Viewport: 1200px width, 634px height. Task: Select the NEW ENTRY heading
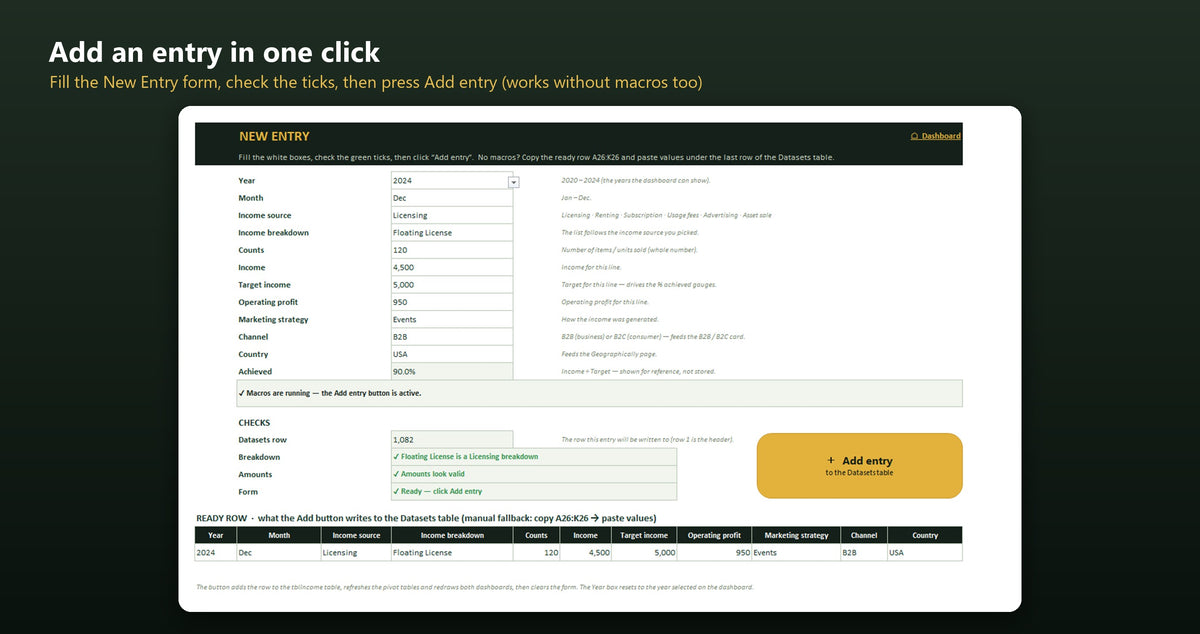pos(274,136)
